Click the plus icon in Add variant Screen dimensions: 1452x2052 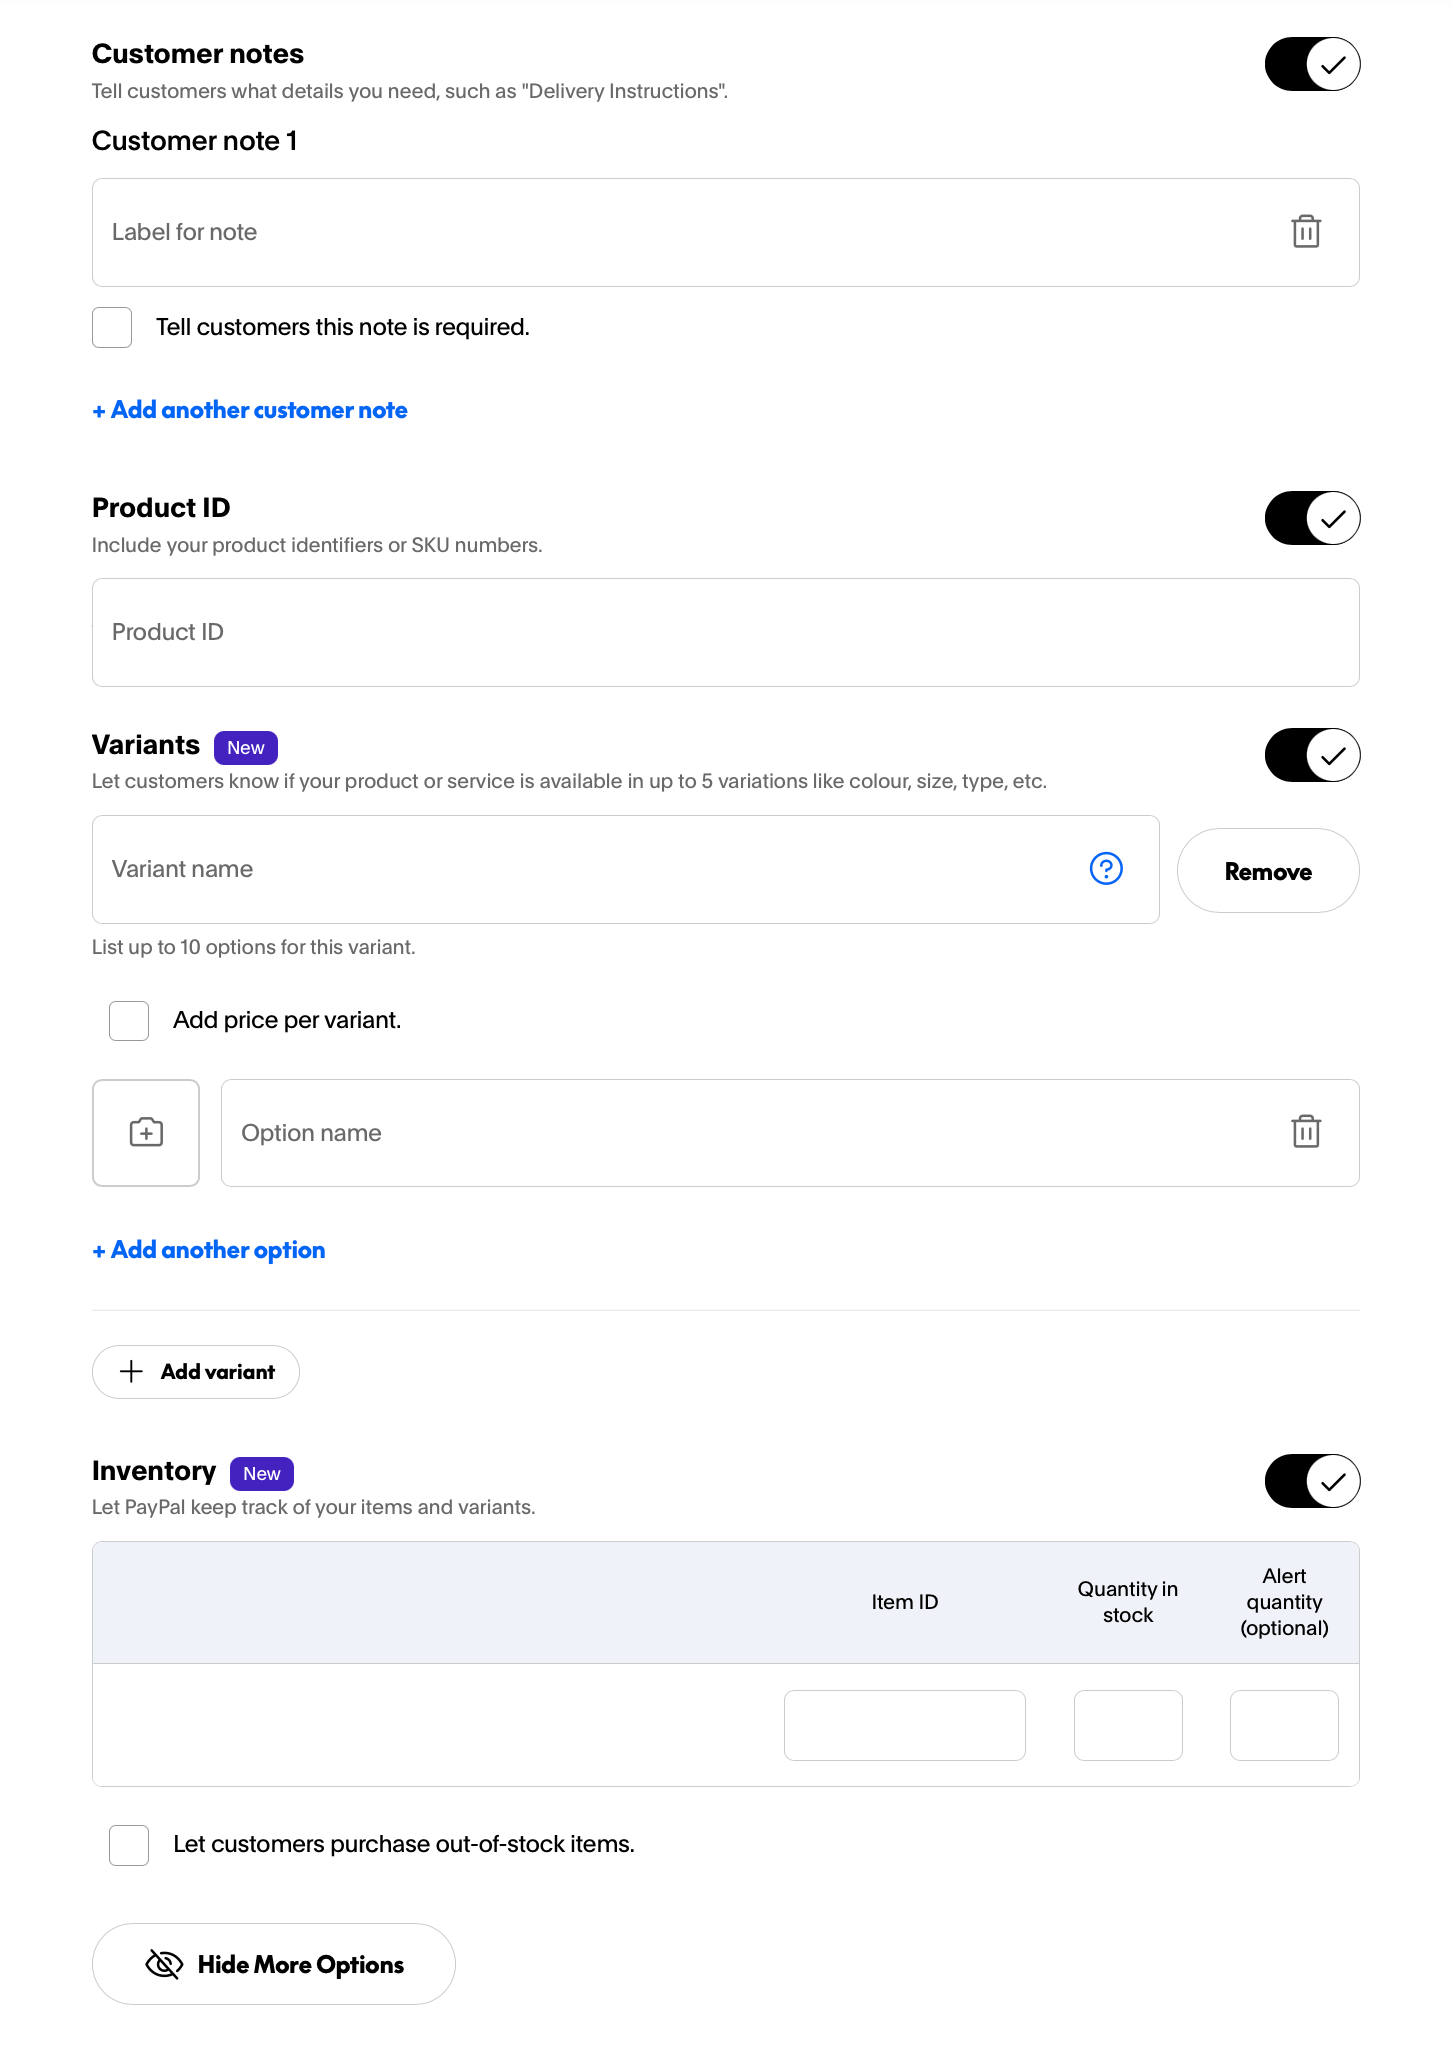point(131,1371)
